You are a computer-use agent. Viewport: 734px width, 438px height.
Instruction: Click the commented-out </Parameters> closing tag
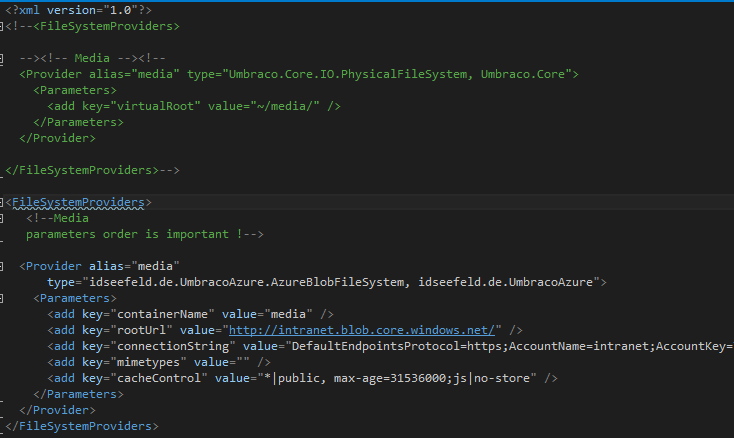(78, 122)
